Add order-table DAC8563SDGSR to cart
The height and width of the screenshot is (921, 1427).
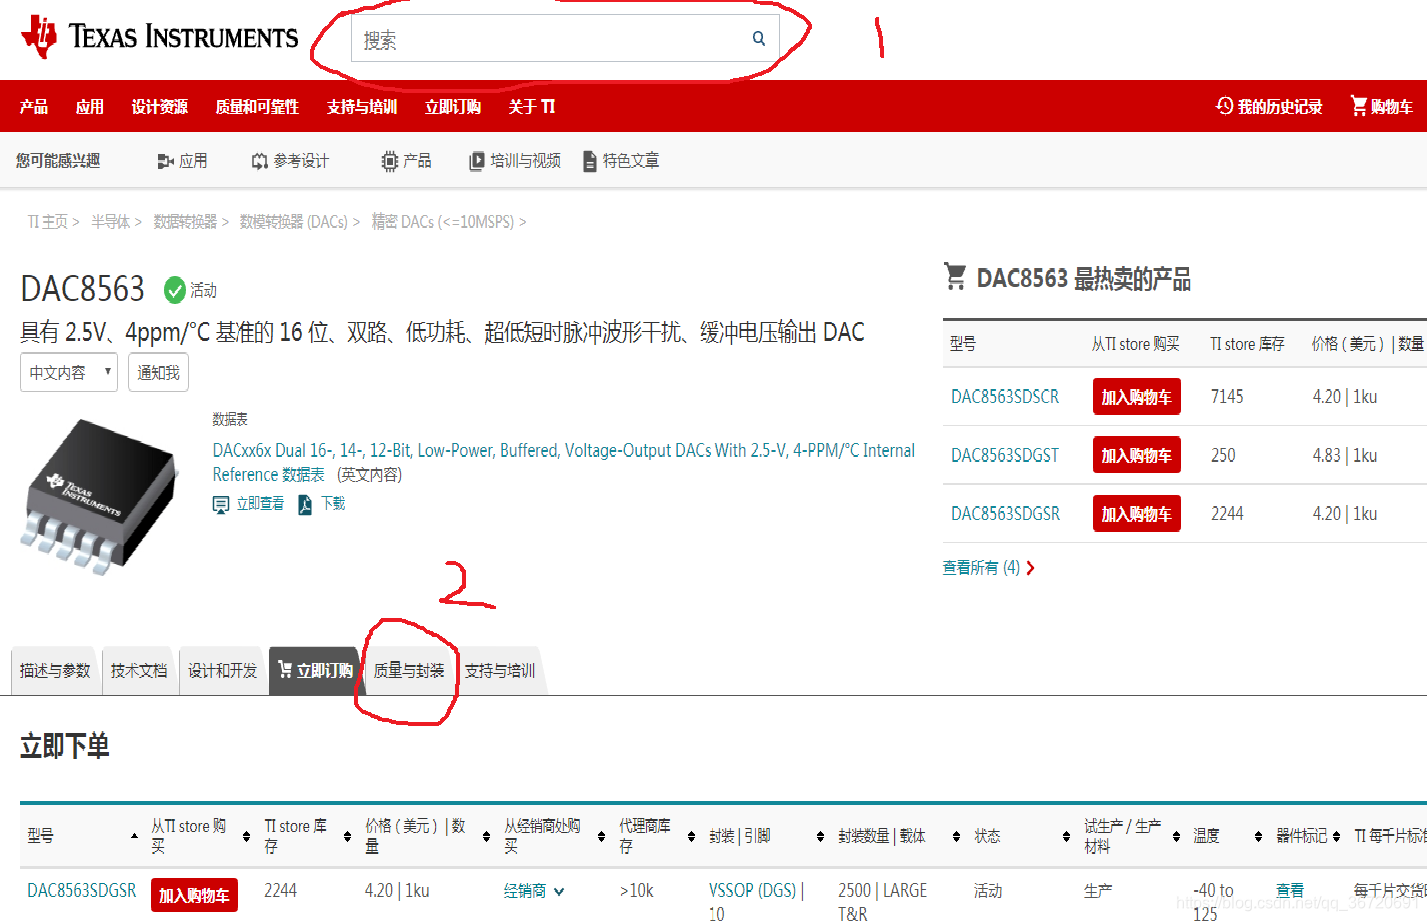[x=194, y=895]
